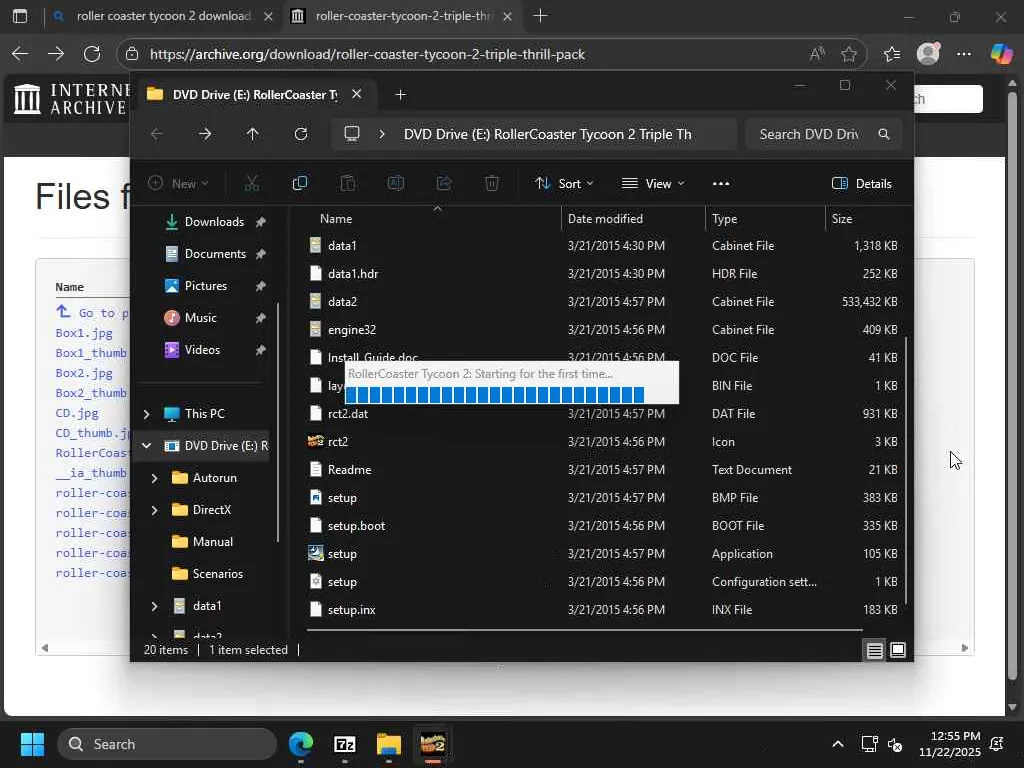
Task: Open Box1.jpg link on archive page
Action: tap(84, 333)
